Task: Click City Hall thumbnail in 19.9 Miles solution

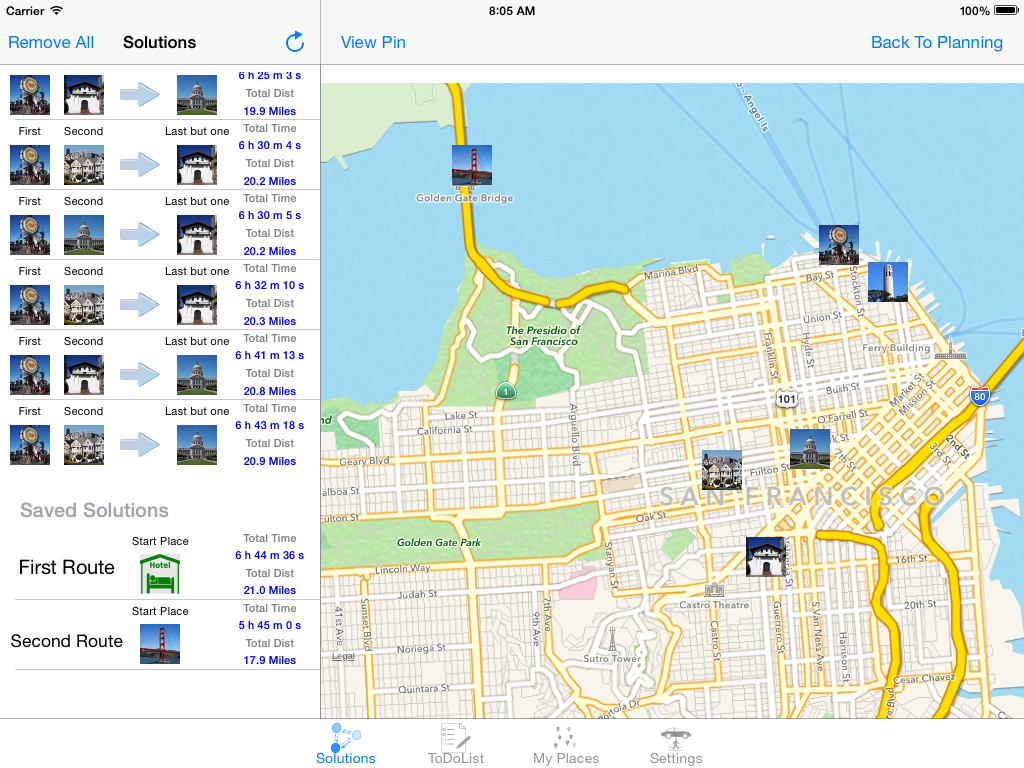Action: (x=197, y=95)
